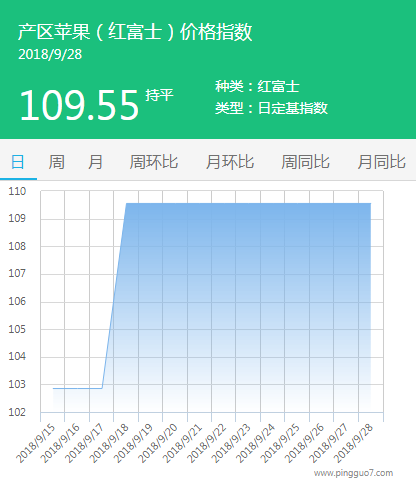Select the 日 daily tab
Image resolution: width=416 pixels, height=484 pixels.
(x=18, y=162)
